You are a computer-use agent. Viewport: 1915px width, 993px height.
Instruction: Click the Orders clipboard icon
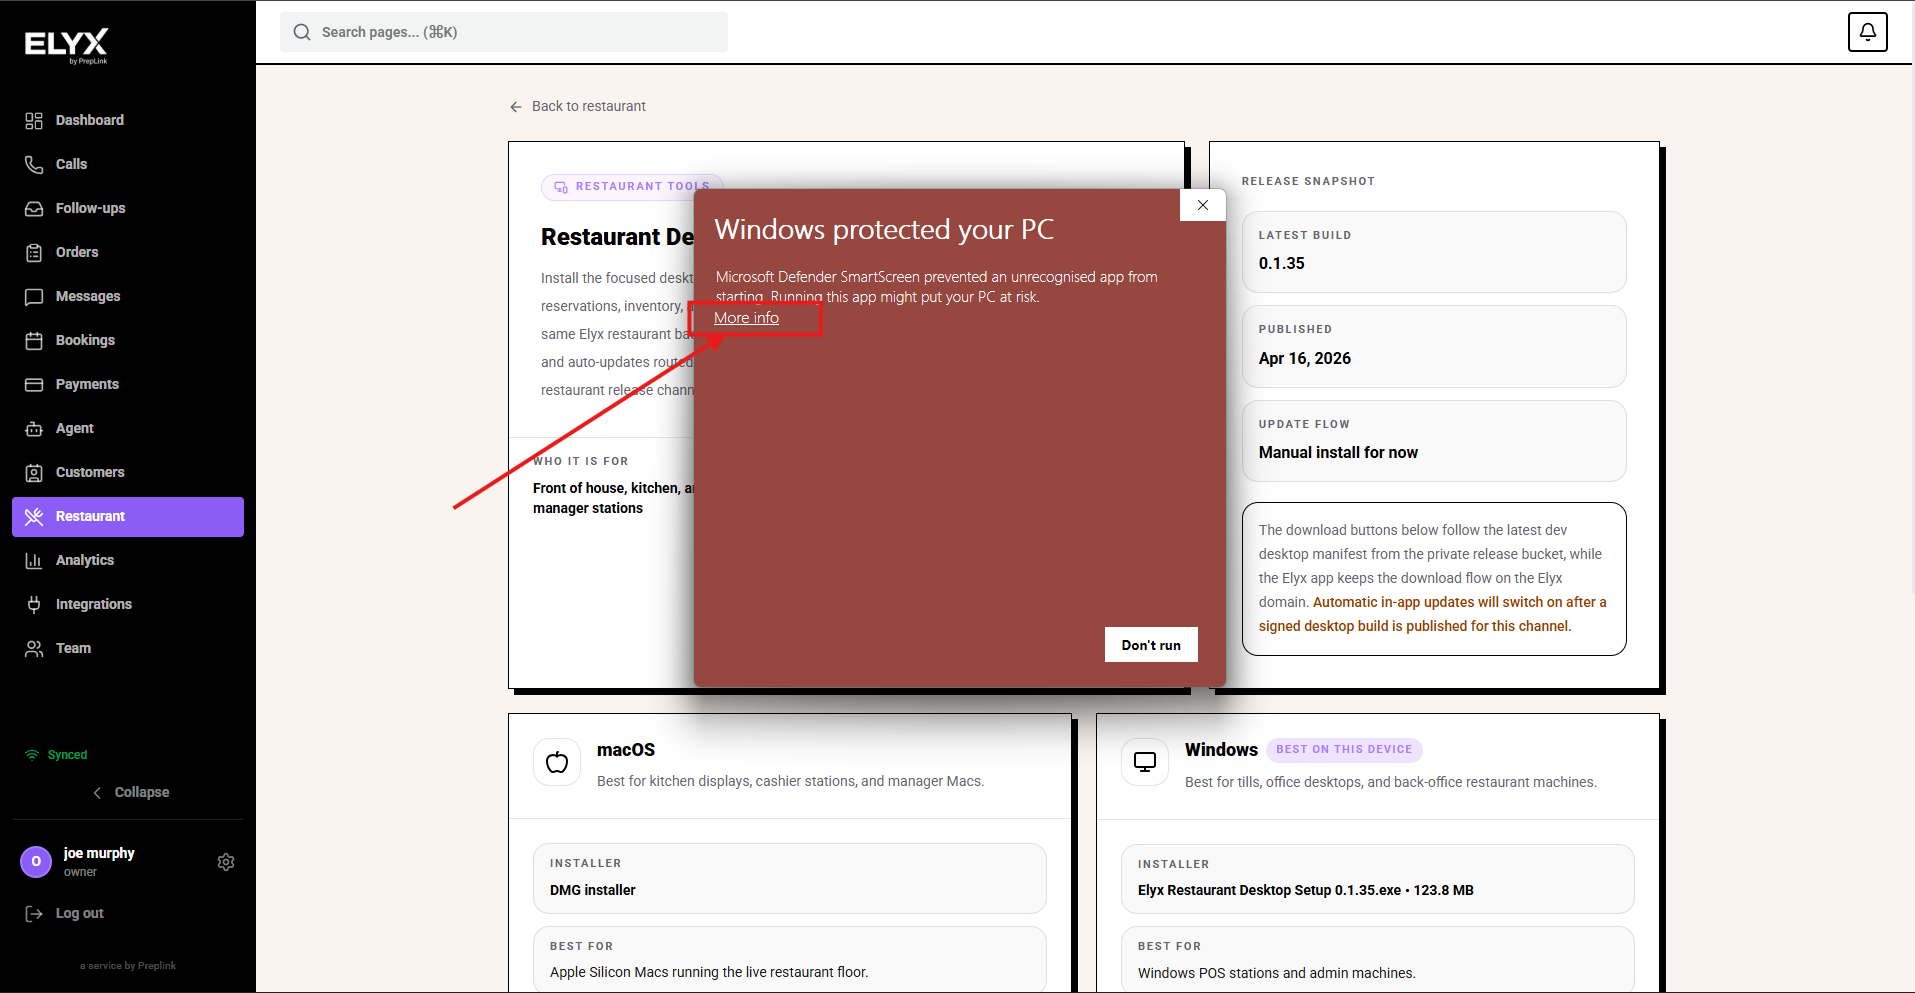click(34, 253)
